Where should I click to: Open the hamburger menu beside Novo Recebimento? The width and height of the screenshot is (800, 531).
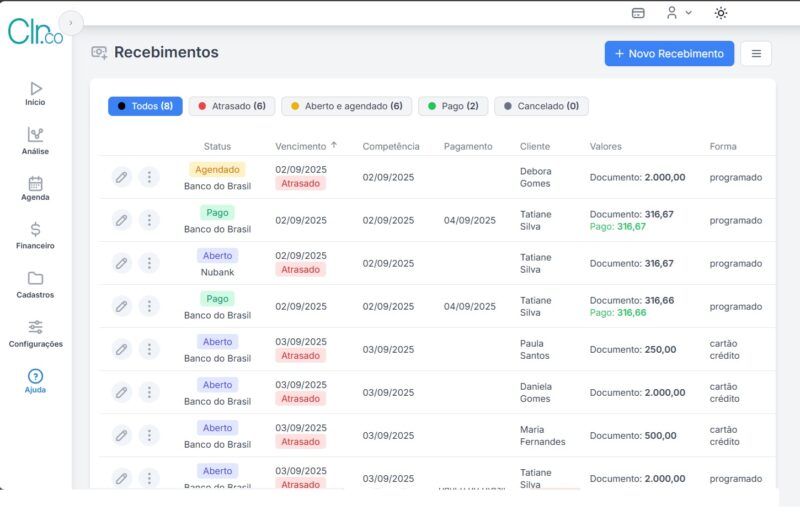click(755, 54)
